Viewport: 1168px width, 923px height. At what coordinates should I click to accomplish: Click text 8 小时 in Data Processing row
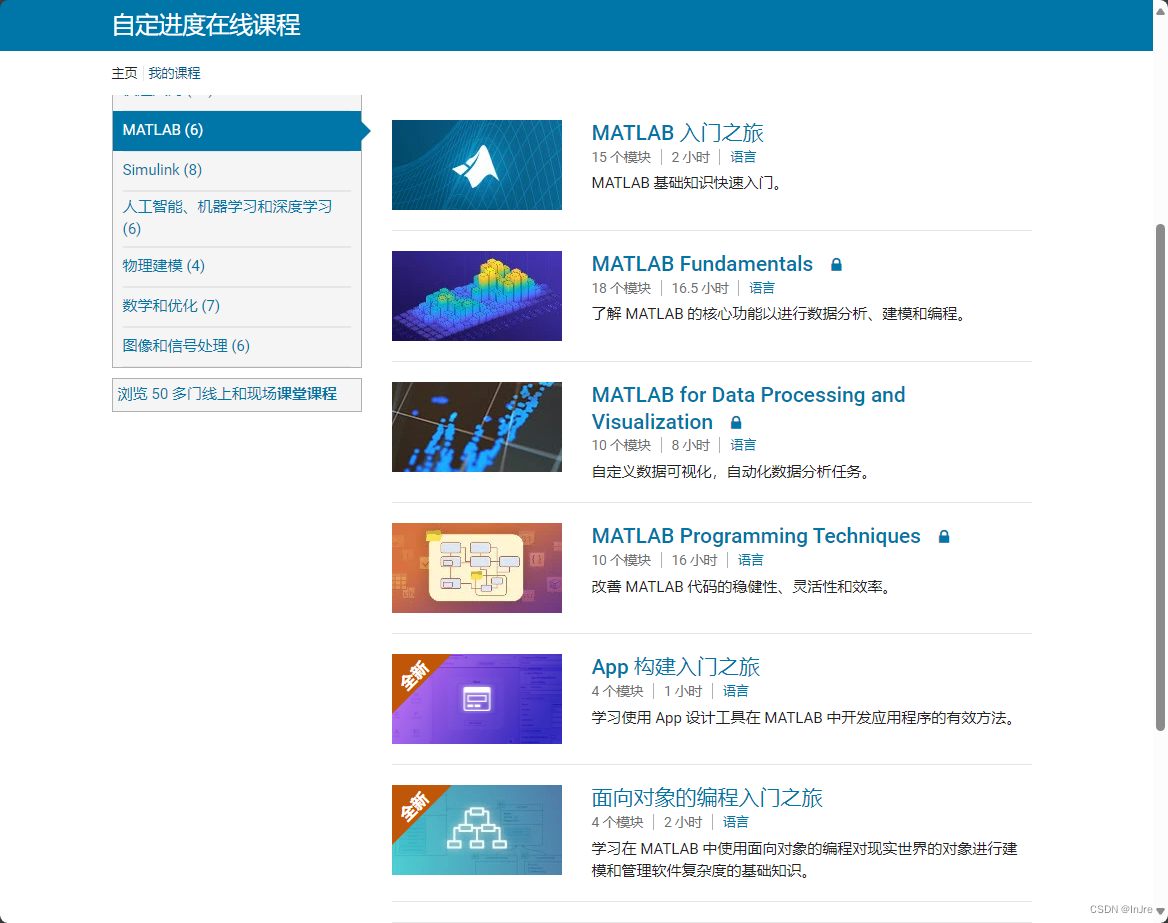(691, 445)
